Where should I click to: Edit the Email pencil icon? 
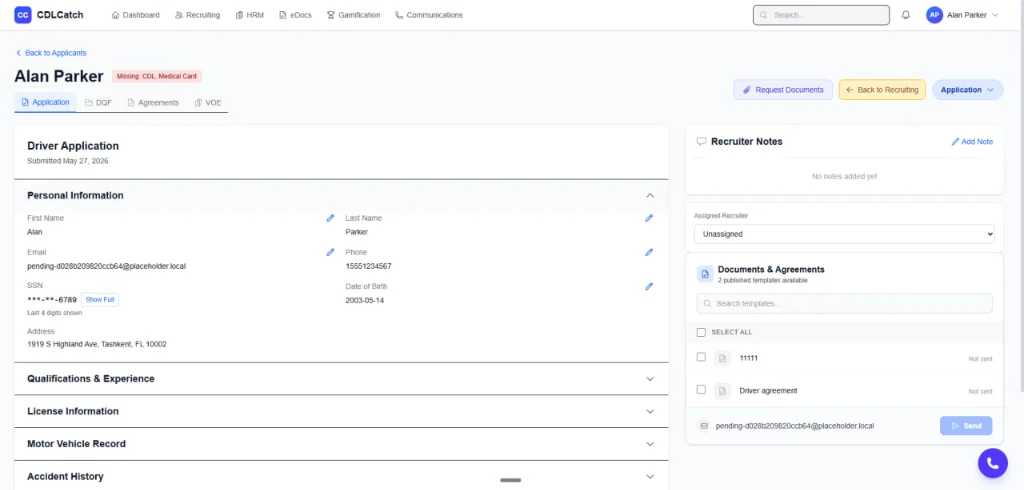330,252
